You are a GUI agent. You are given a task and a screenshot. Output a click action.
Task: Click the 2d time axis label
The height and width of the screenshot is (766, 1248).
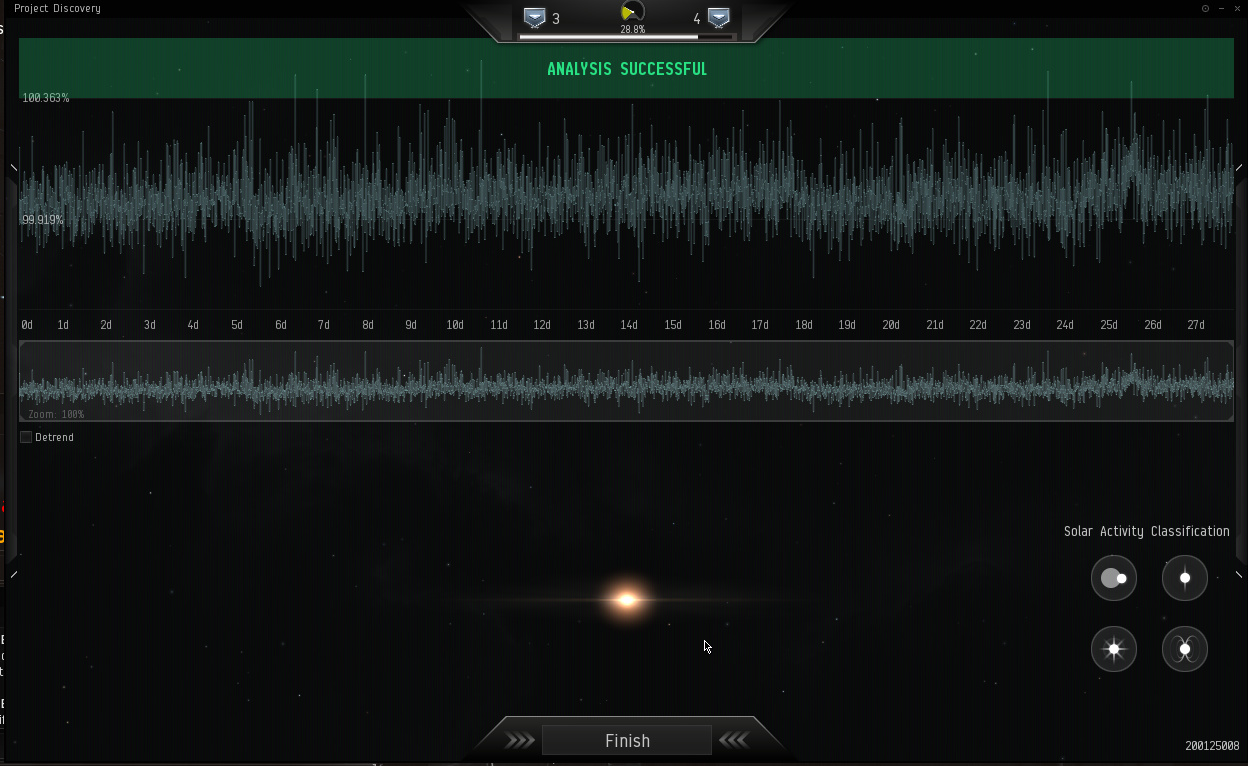tap(106, 325)
